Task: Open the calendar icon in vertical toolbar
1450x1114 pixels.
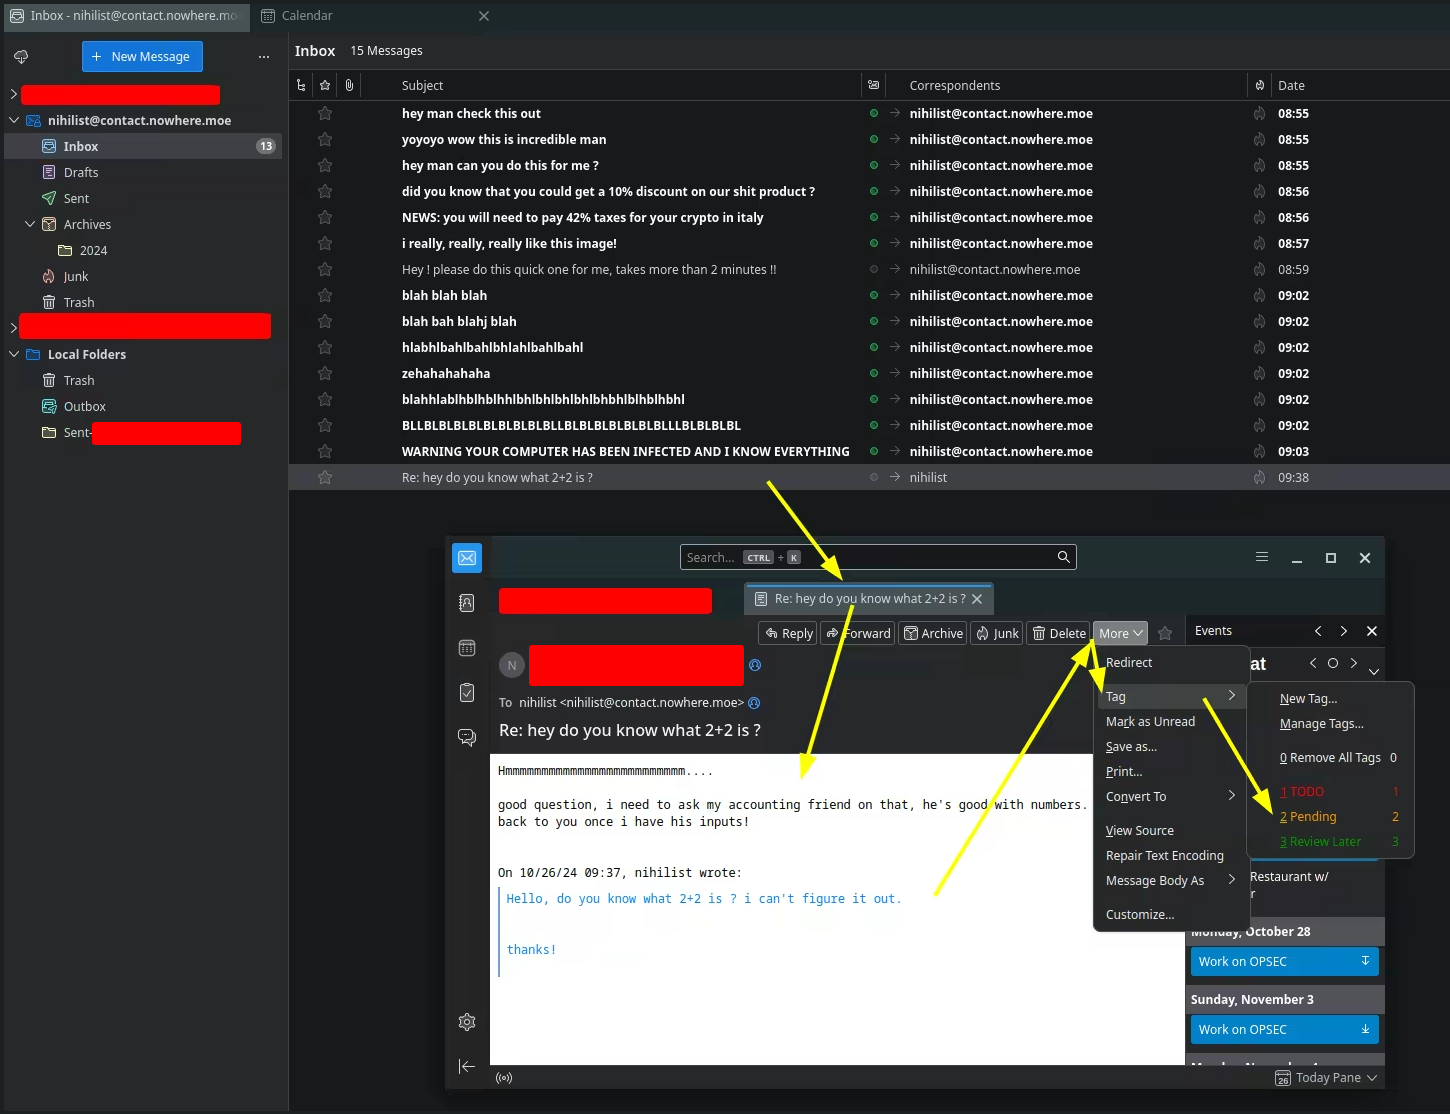Action: coord(467,648)
